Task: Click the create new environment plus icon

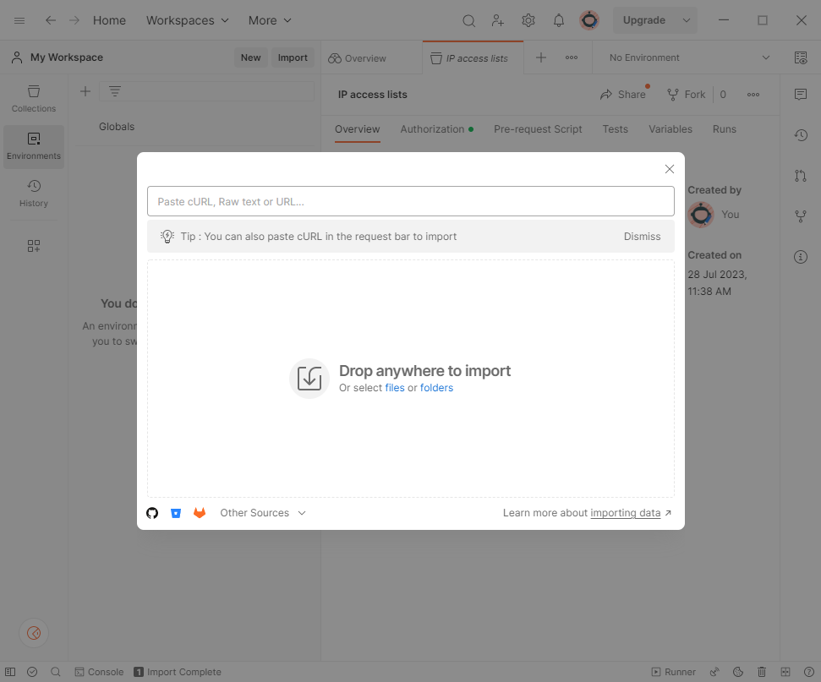Action: [x=85, y=92]
